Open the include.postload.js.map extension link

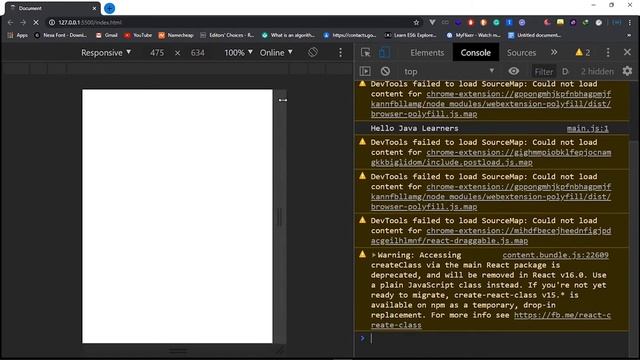pos(491,157)
